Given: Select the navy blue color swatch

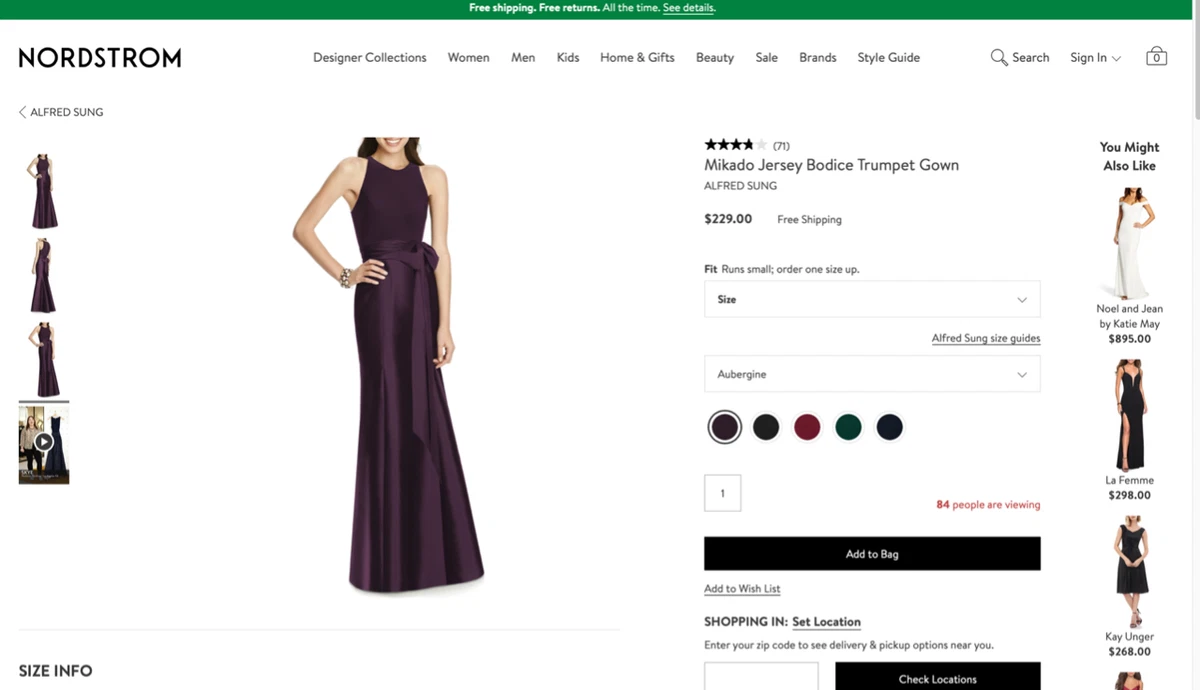Looking at the screenshot, I should [889, 427].
